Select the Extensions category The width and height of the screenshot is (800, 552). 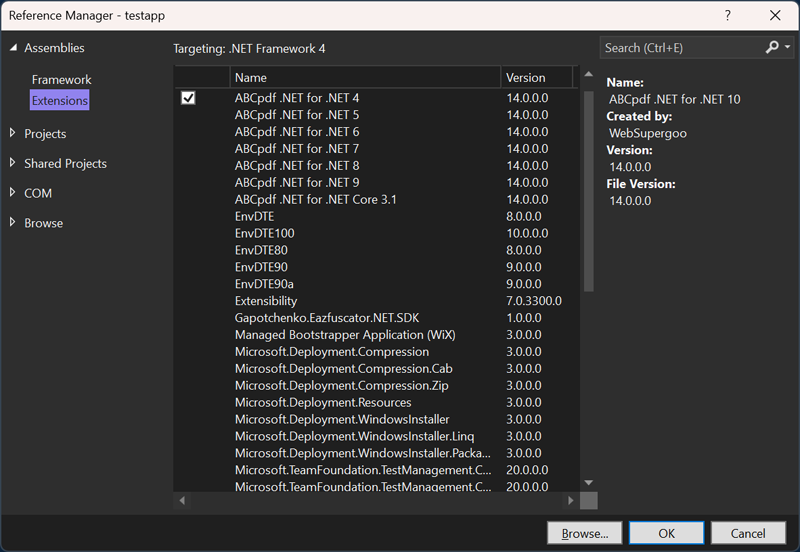[x=60, y=100]
